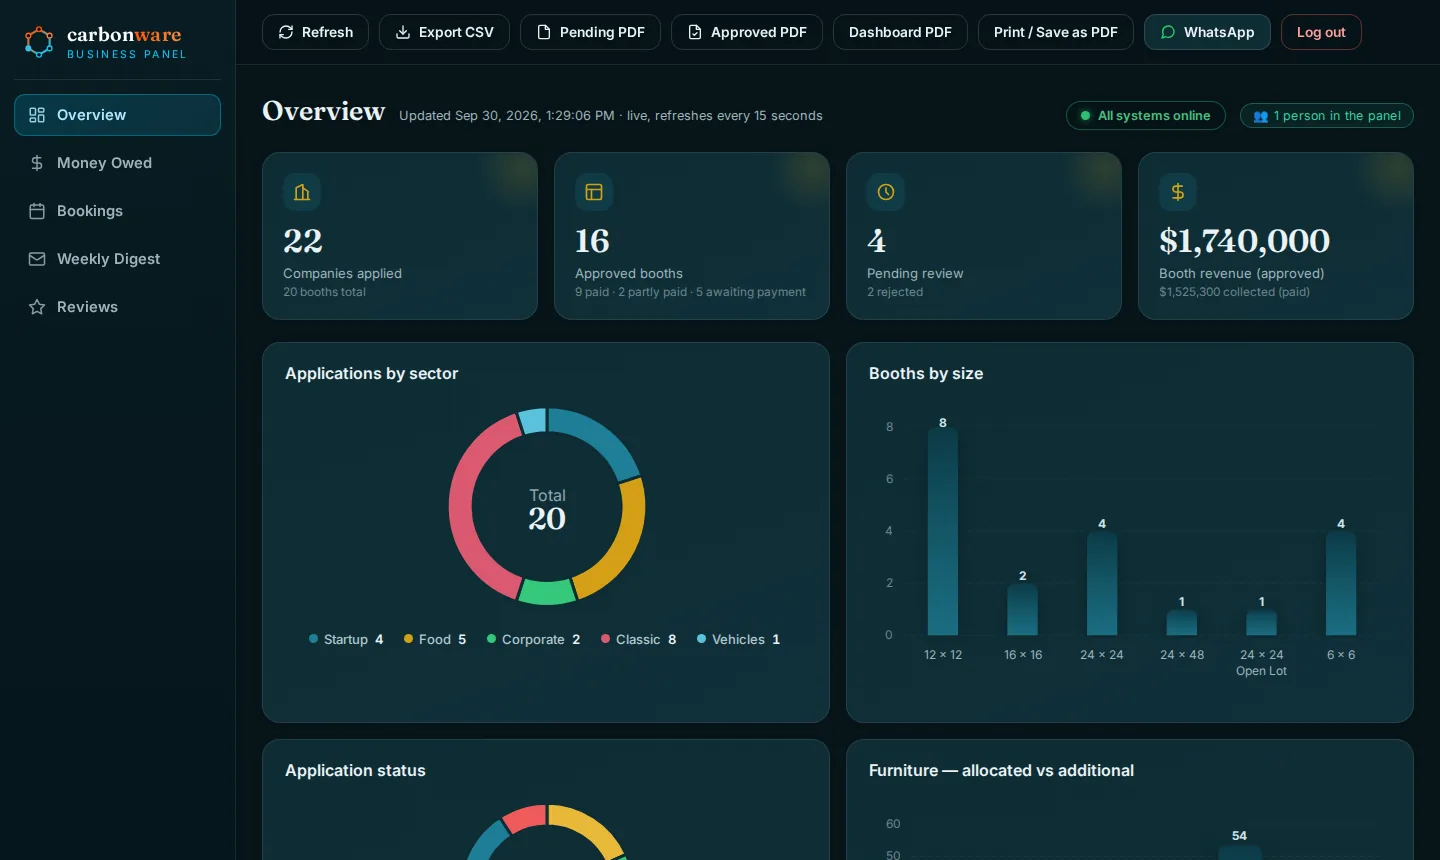This screenshot has height=860, width=1440.
Task: Click the 24 × 24 bar labeled 4
Action: click(x=1102, y=583)
